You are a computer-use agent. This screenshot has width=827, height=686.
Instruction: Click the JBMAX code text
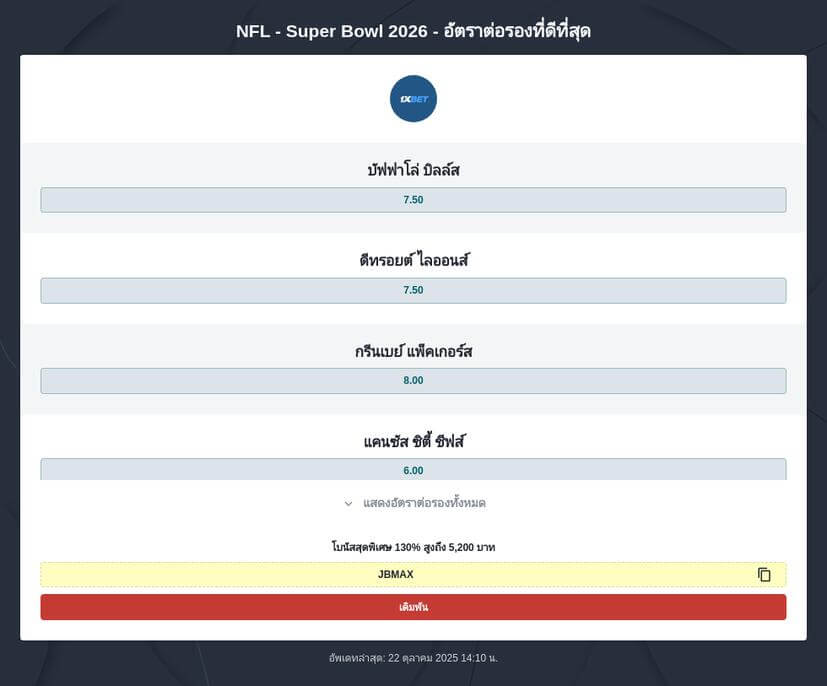click(x=395, y=575)
